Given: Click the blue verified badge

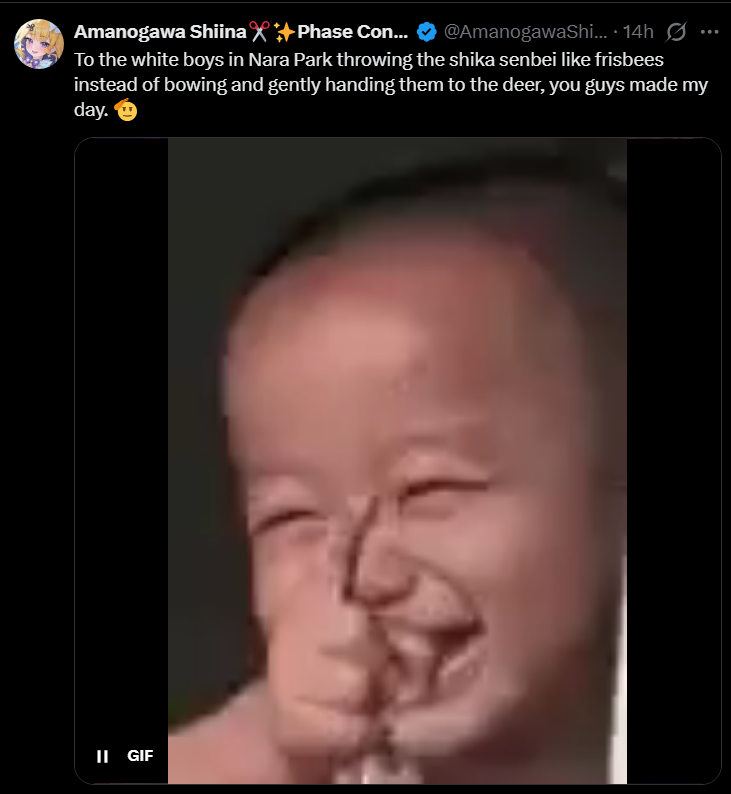Looking at the screenshot, I should click(x=426, y=32).
